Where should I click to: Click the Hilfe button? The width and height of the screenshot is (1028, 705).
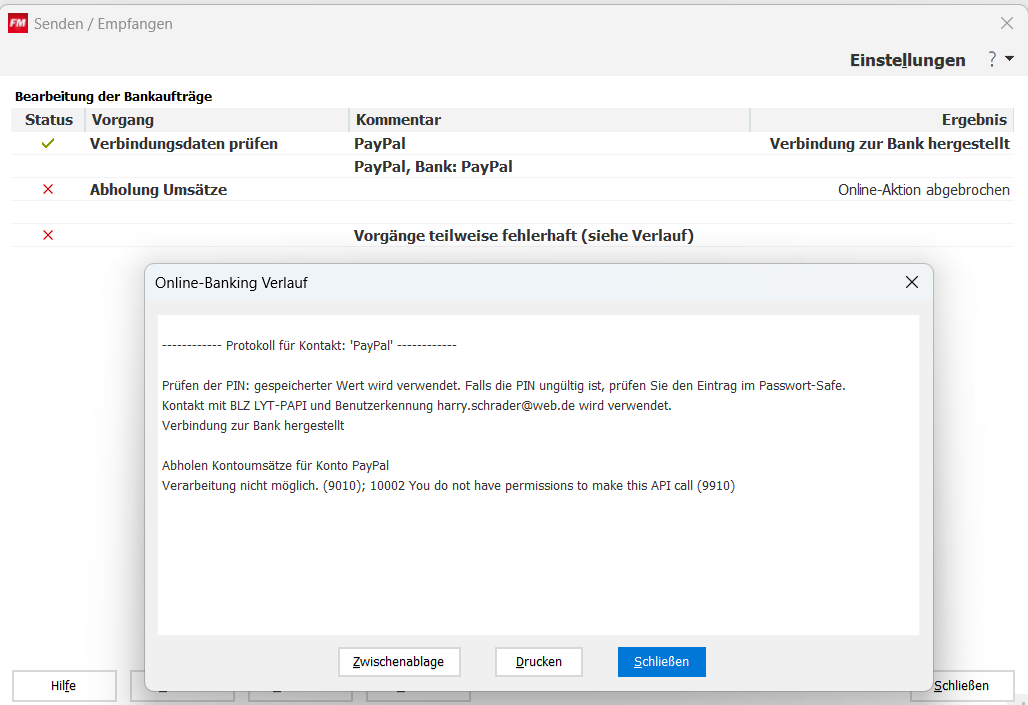click(64, 686)
